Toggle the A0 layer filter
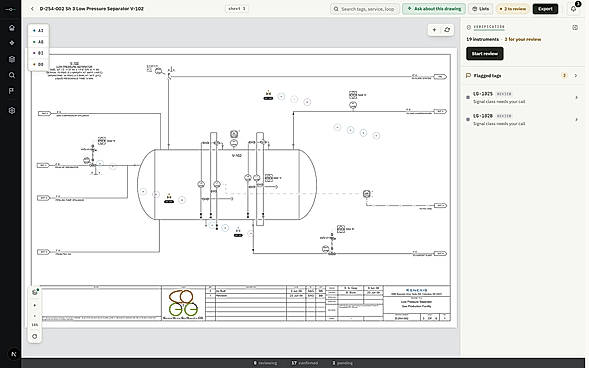Viewport: 589px width, 368px height. (38, 42)
